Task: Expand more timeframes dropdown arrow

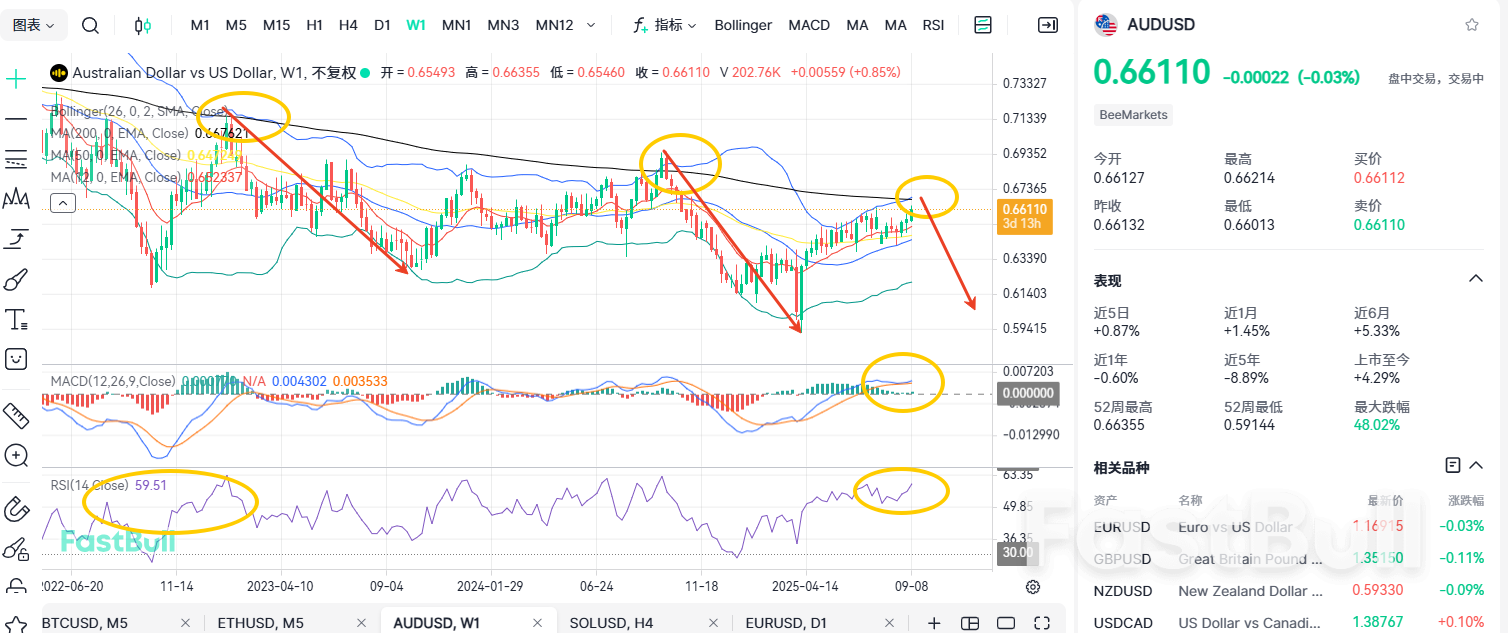Action: coord(590,26)
